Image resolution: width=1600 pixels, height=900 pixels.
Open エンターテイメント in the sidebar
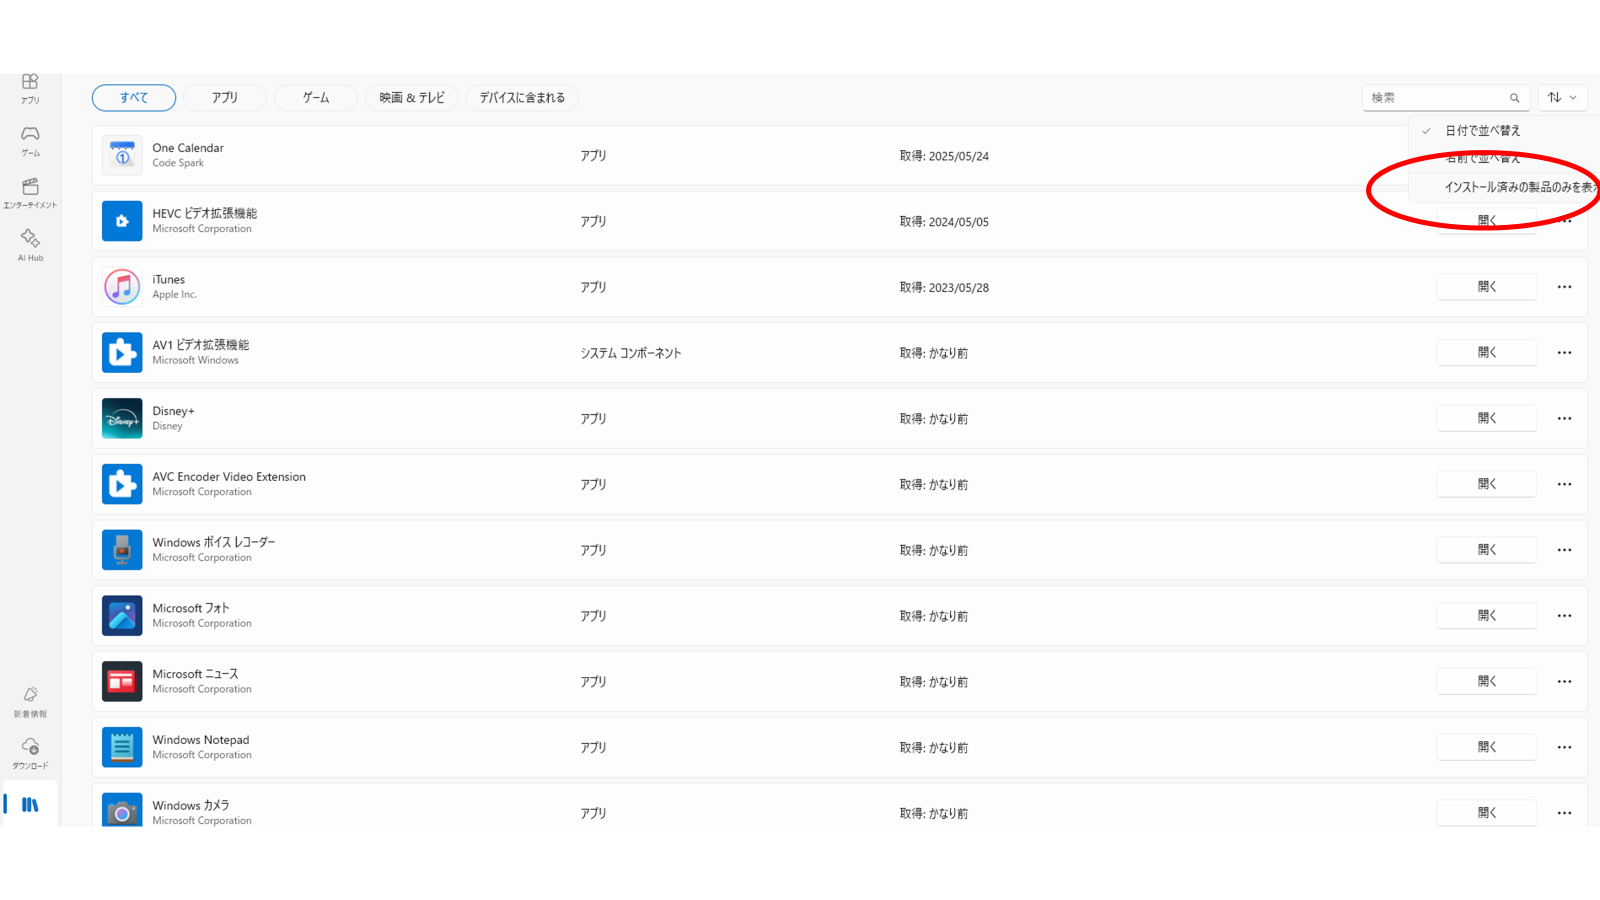(30, 193)
